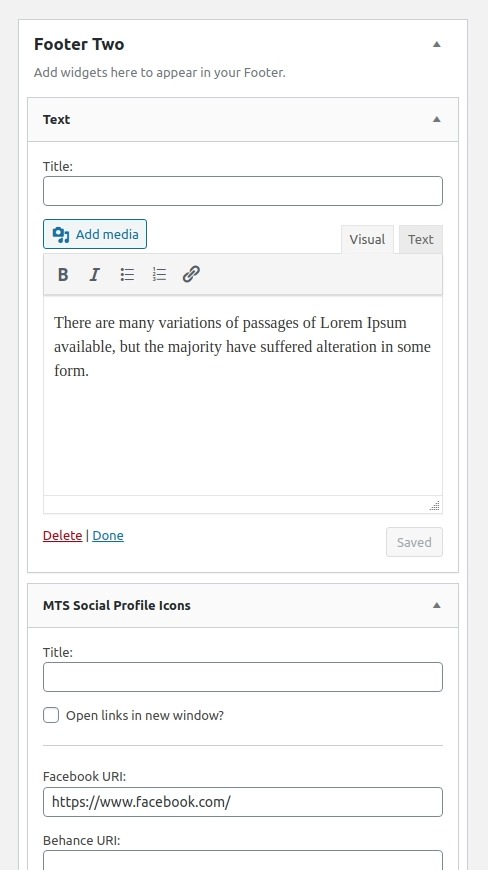Collapse the Text widget panel
The height and width of the screenshot is (870, 488).
click(x=436, y=119)
